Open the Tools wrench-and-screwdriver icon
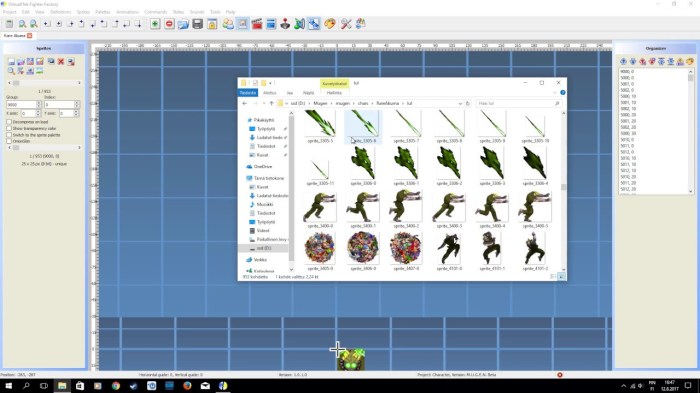 (x=346, y=24)
